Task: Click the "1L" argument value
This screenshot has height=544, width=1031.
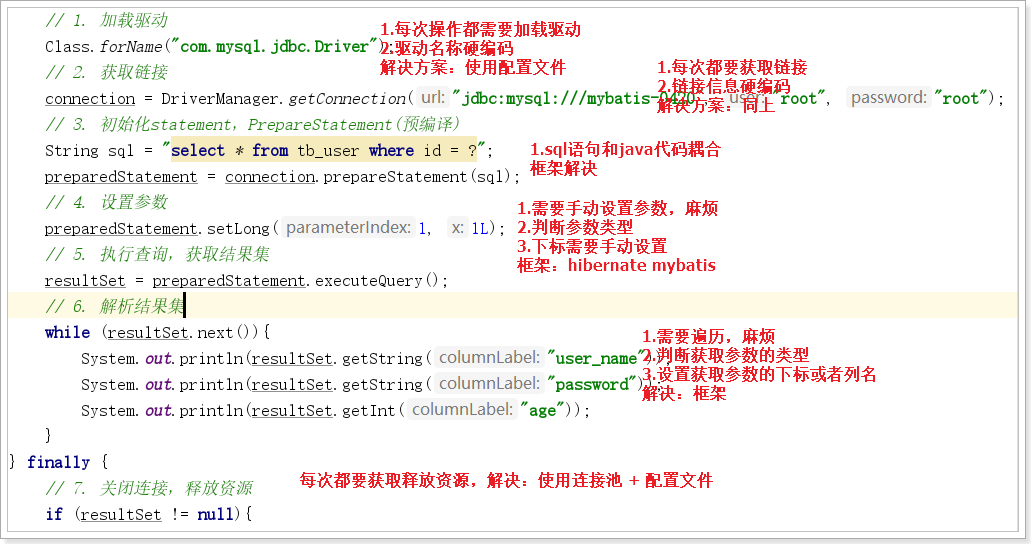Action: (480, 229)
